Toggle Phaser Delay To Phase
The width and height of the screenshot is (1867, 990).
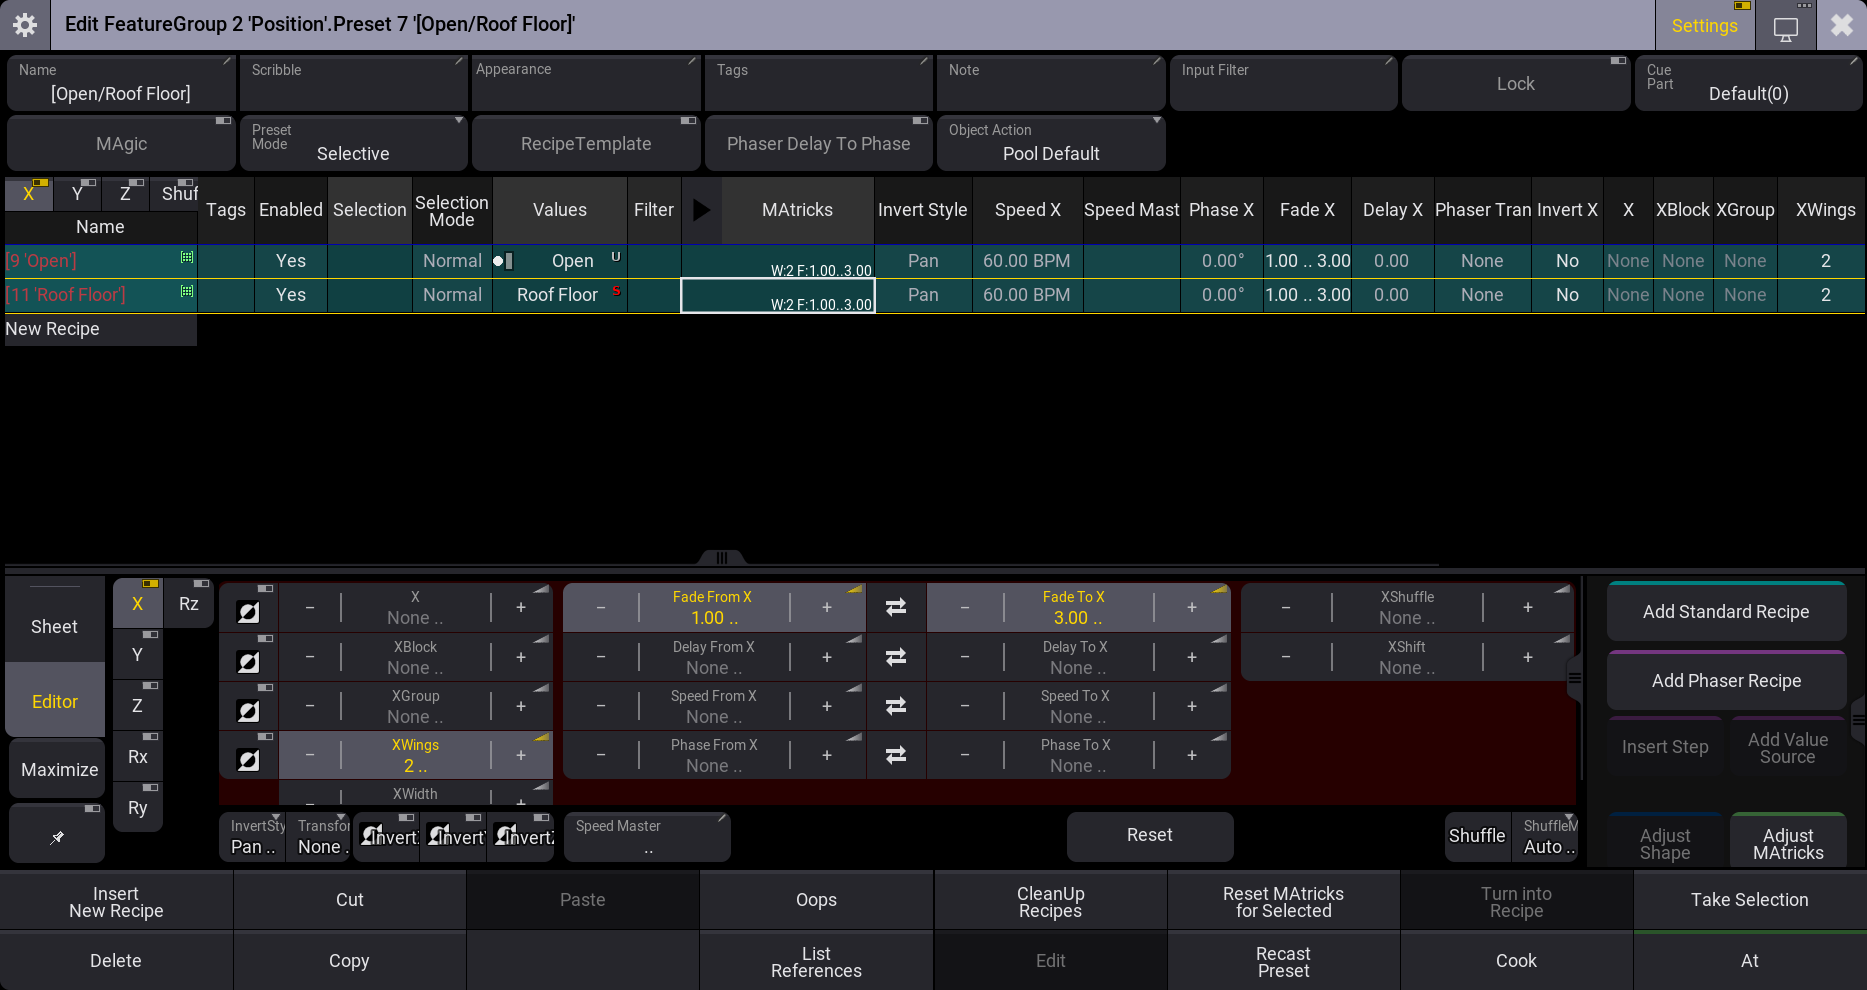click(818, 144)
